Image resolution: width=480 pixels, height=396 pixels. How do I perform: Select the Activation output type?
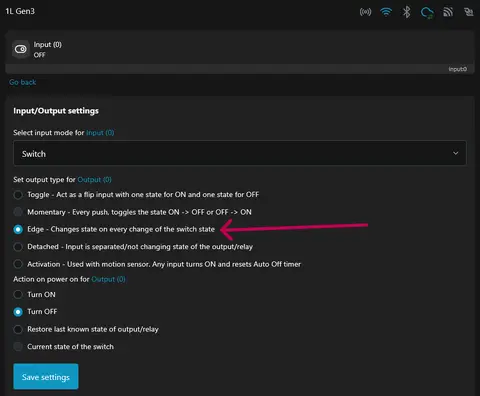(18, 264)
